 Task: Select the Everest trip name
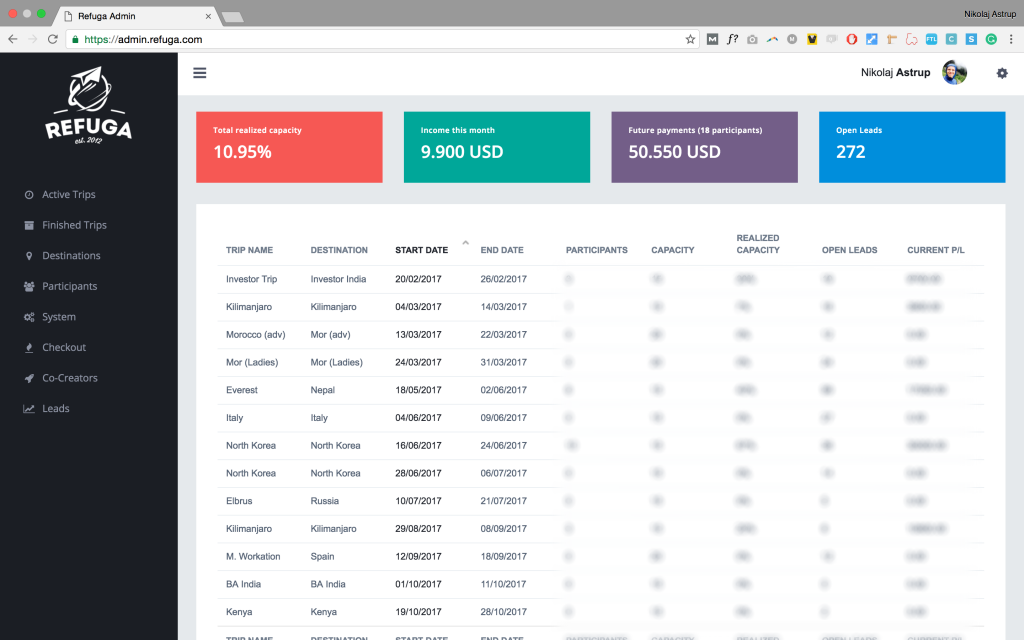point(242,390)
